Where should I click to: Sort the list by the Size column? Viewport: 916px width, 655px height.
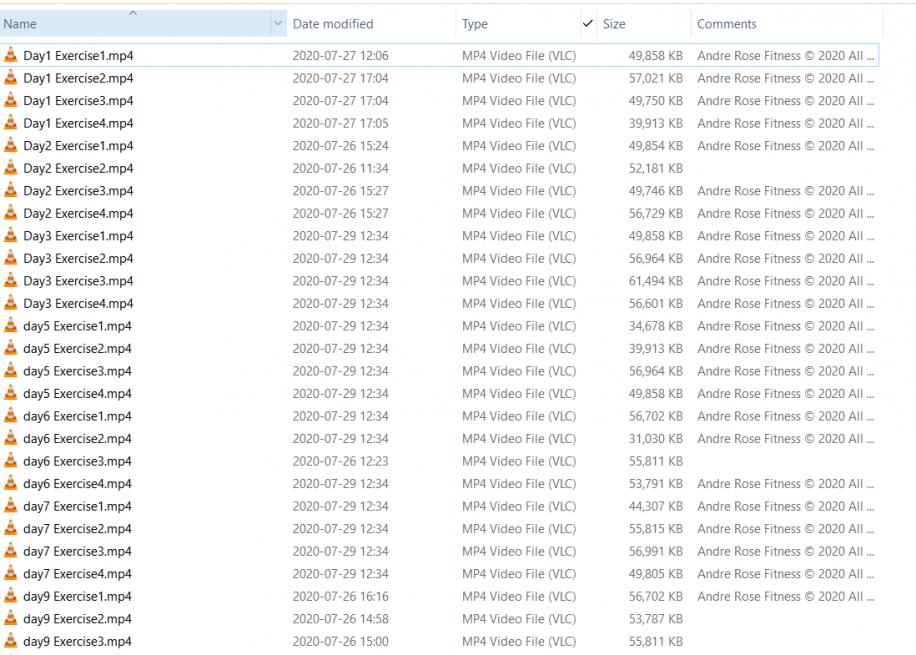614,24
